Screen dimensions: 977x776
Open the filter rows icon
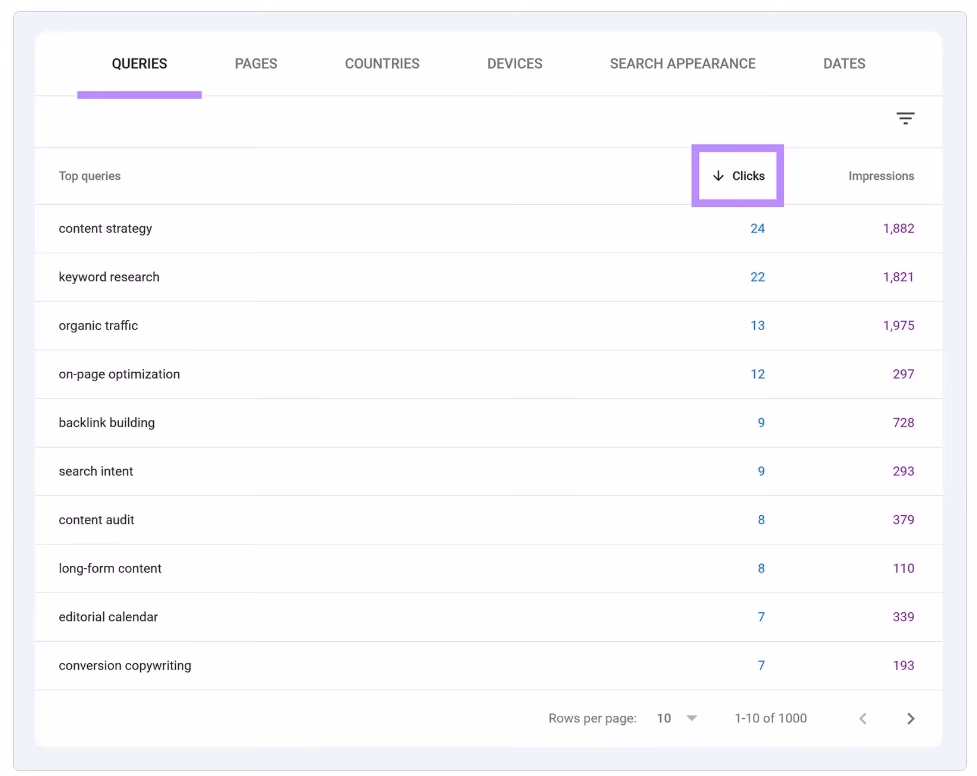click(905, 118)
